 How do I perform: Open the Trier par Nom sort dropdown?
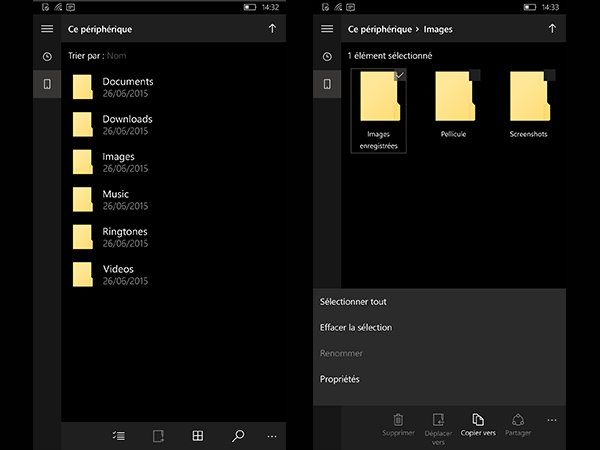click(x=117, y=56)
